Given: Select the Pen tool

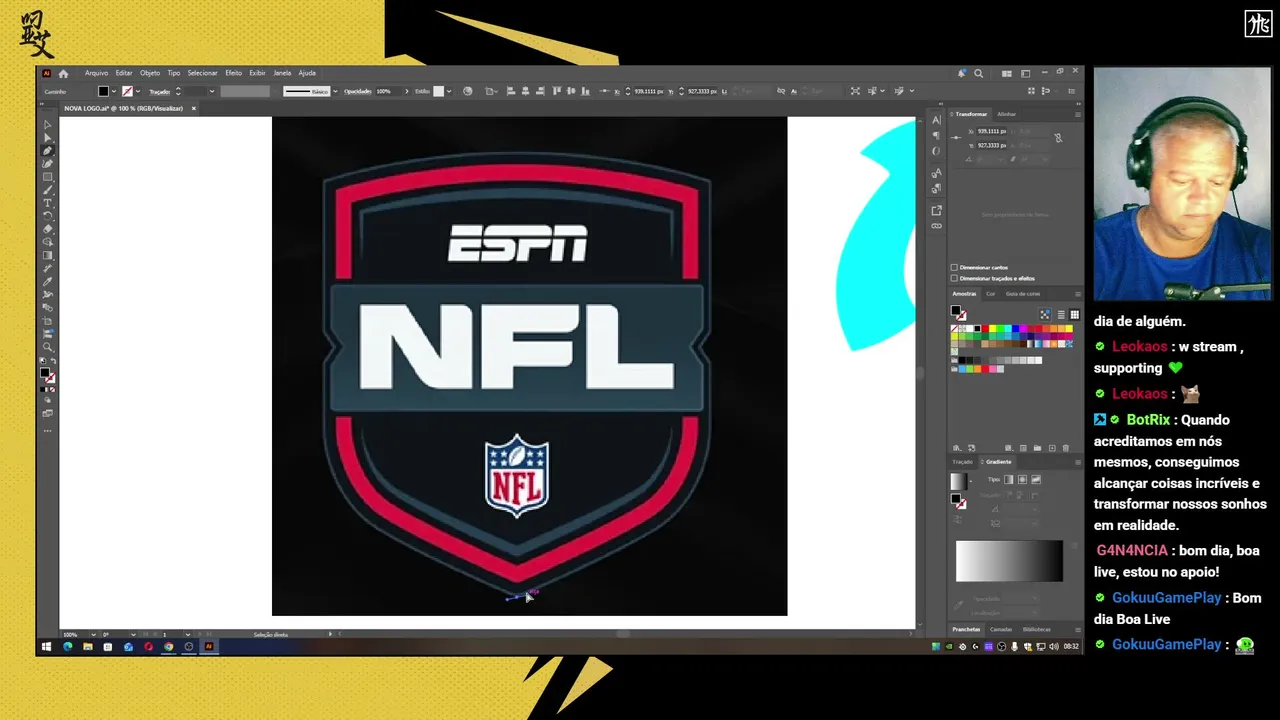Looking at the screenshot, I should pyautogui.click(x=47, y=150).
